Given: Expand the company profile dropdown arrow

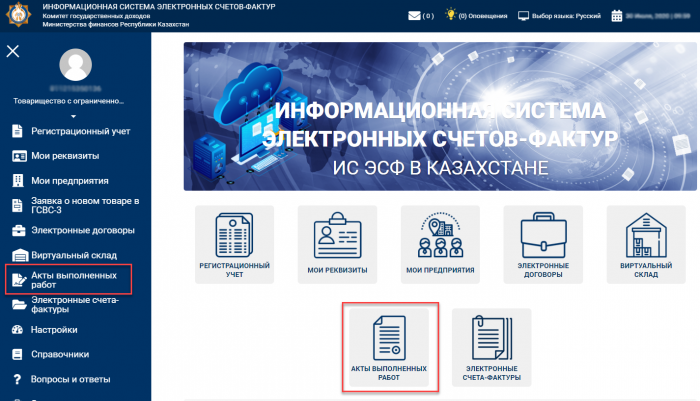Looking at the screenshot, I should click(74, 115).
